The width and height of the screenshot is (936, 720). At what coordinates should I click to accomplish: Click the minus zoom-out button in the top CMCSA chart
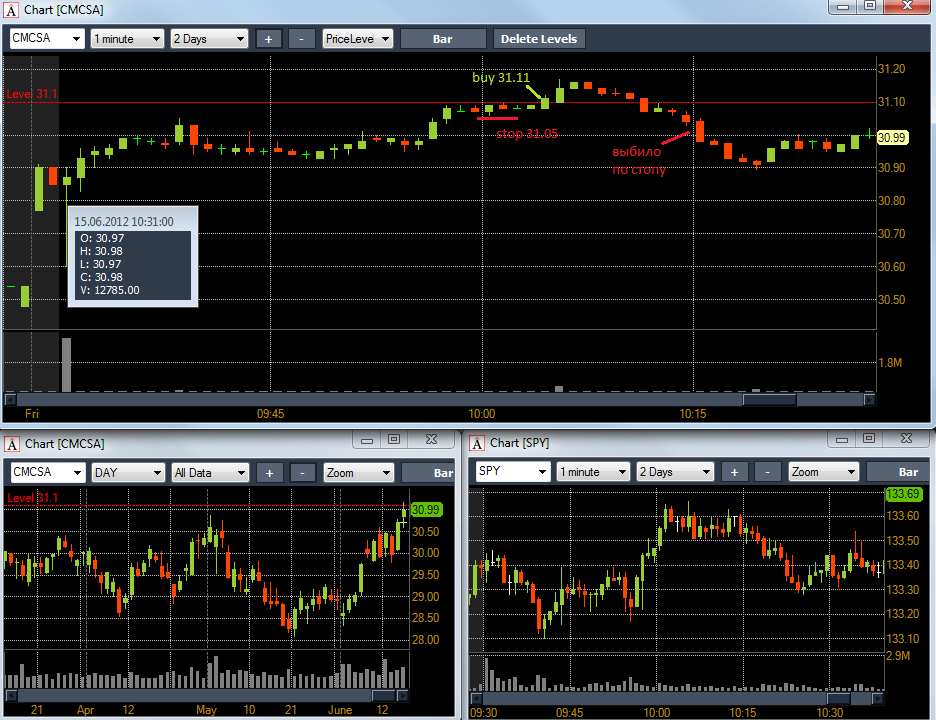pos(301,39)
